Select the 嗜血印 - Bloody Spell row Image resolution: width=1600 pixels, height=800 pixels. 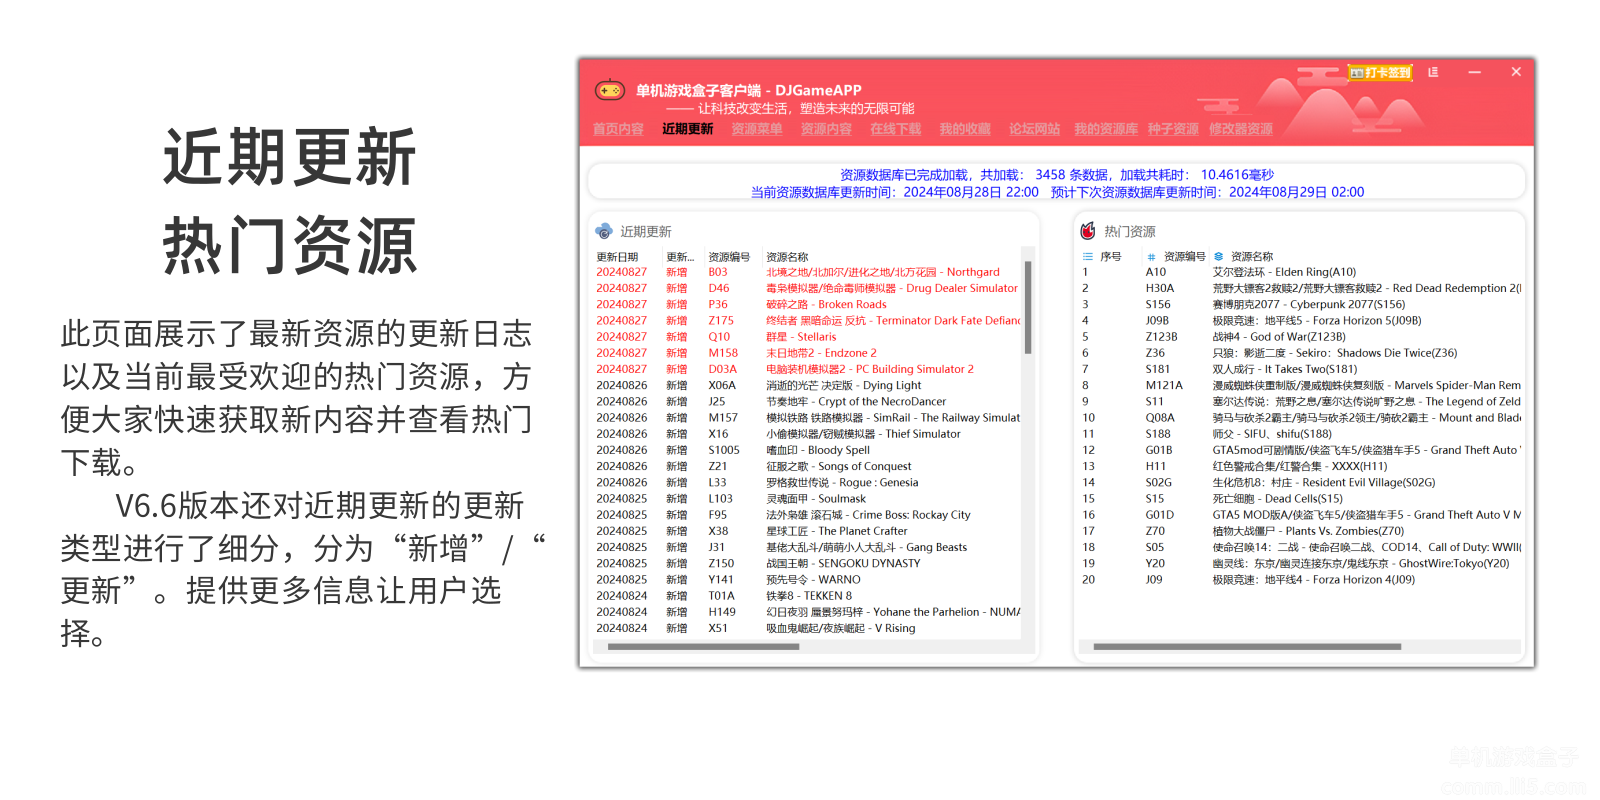pos(808,450)
